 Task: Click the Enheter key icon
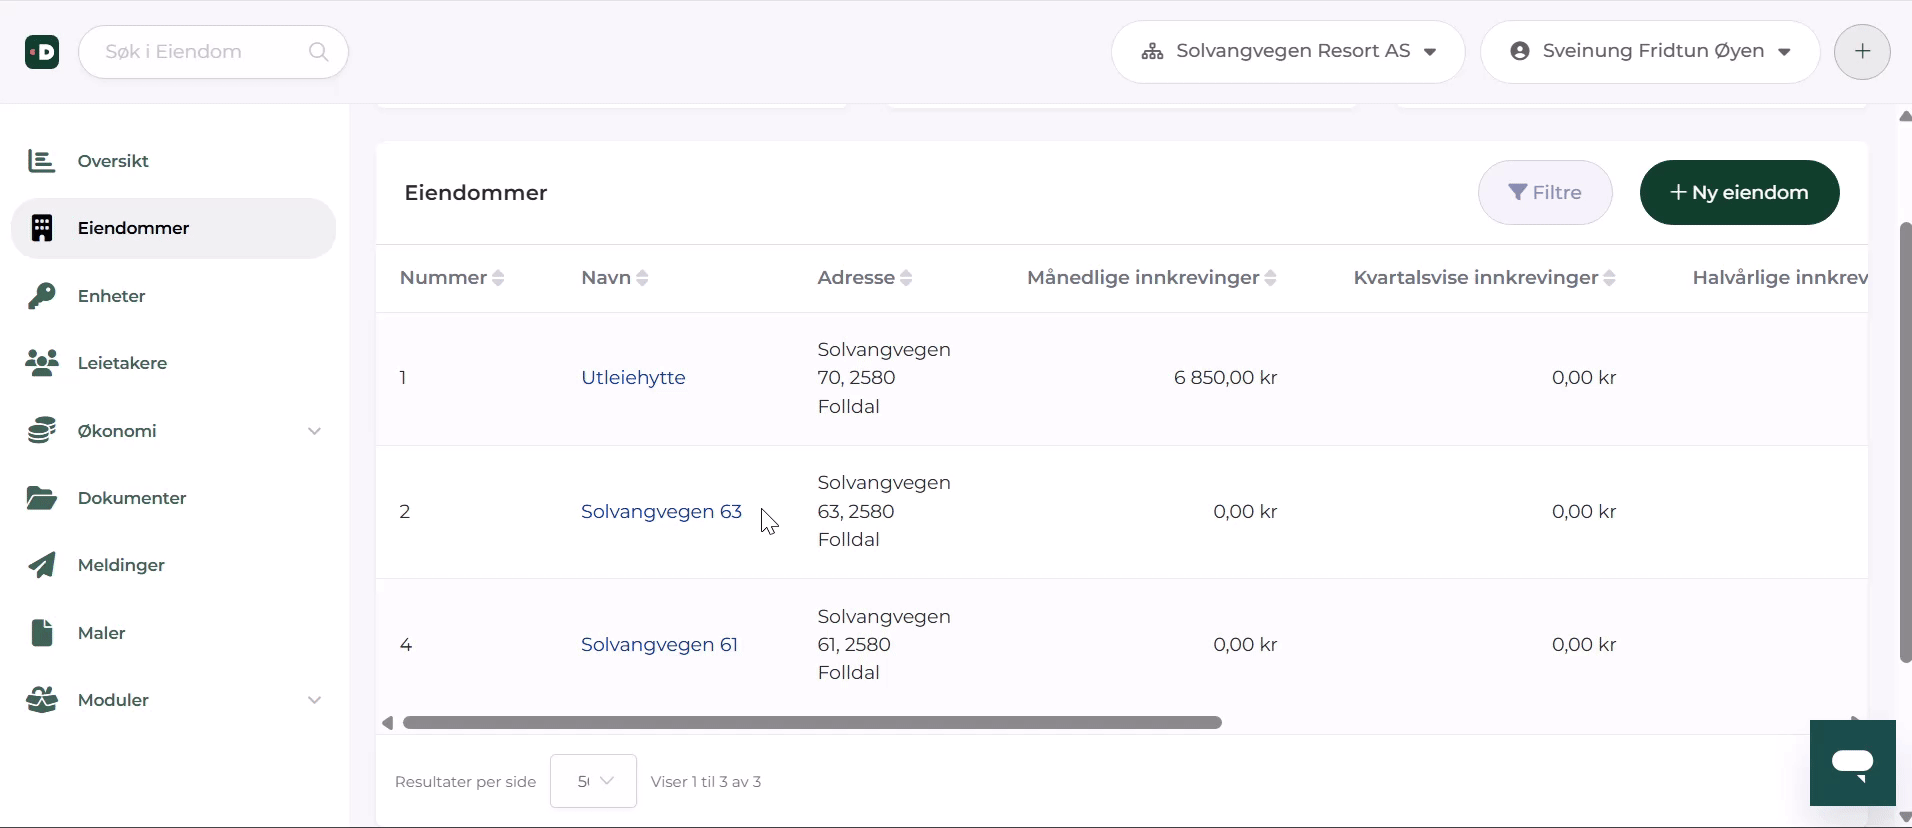pyautogui.click(x=41, y=296)
